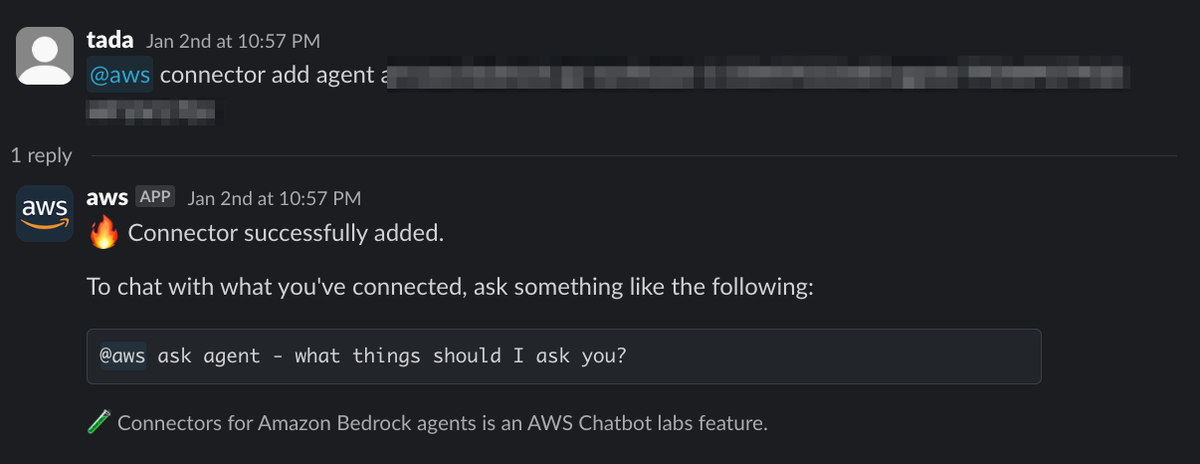The width and height of the screenshot is (1200, 464).
Task: Click the code block with ask agent command
Action: (564, 356)
